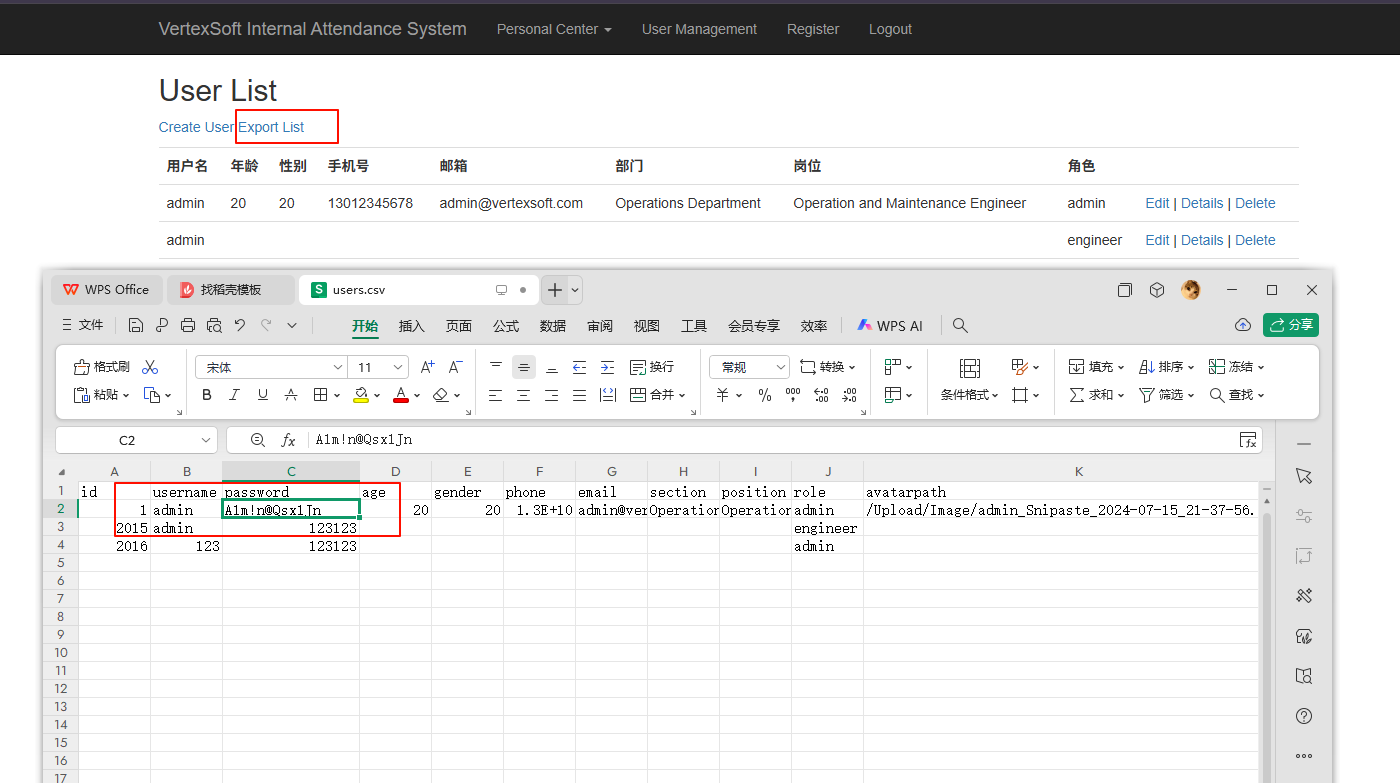
Task: Toggle italic formatting
Action: tap(235, 395)
